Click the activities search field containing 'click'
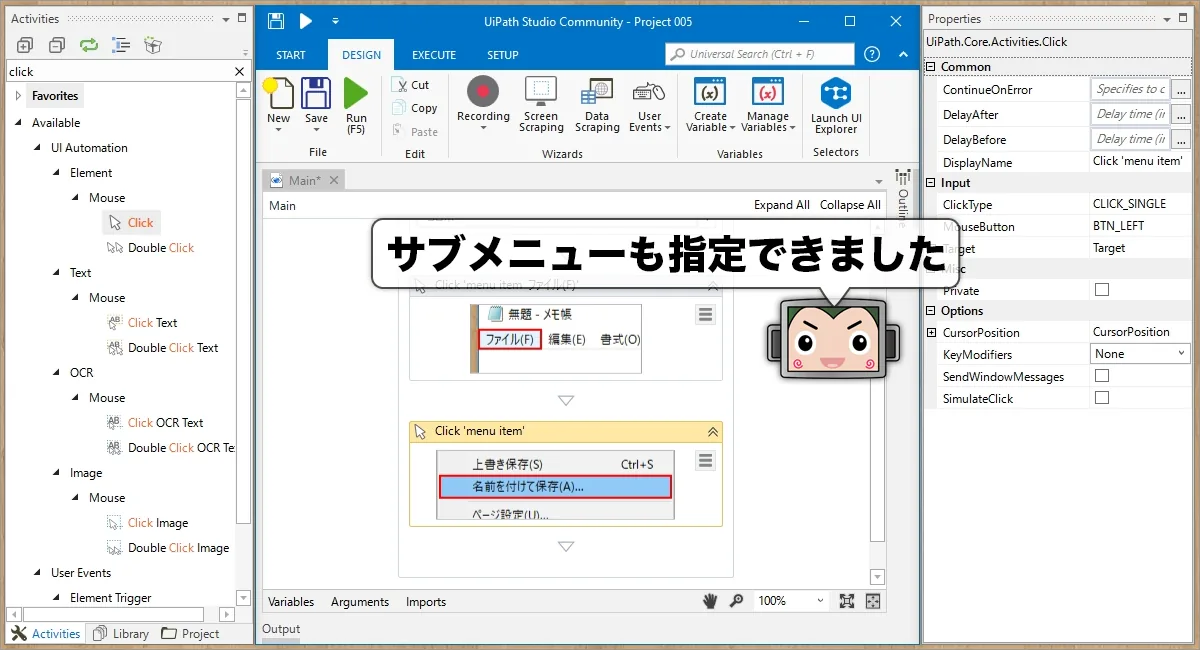1200x650 pixels. coord(118,71)
